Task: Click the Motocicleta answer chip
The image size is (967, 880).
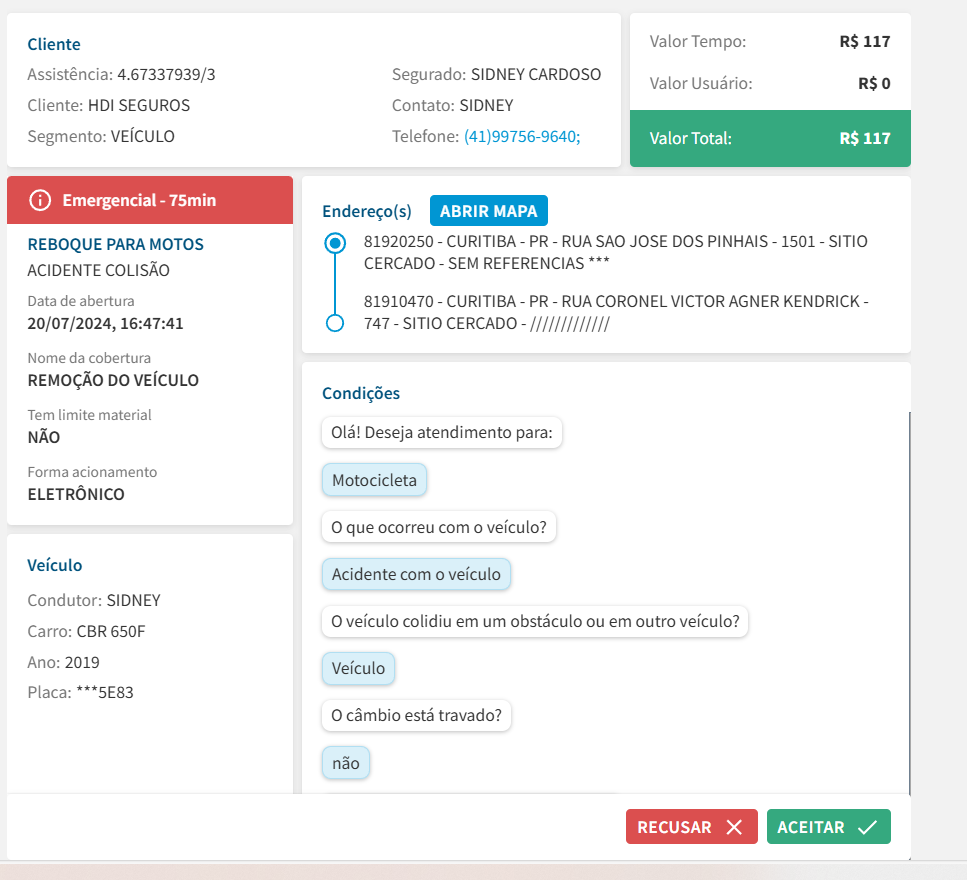Action: click(x=374, y=480)
